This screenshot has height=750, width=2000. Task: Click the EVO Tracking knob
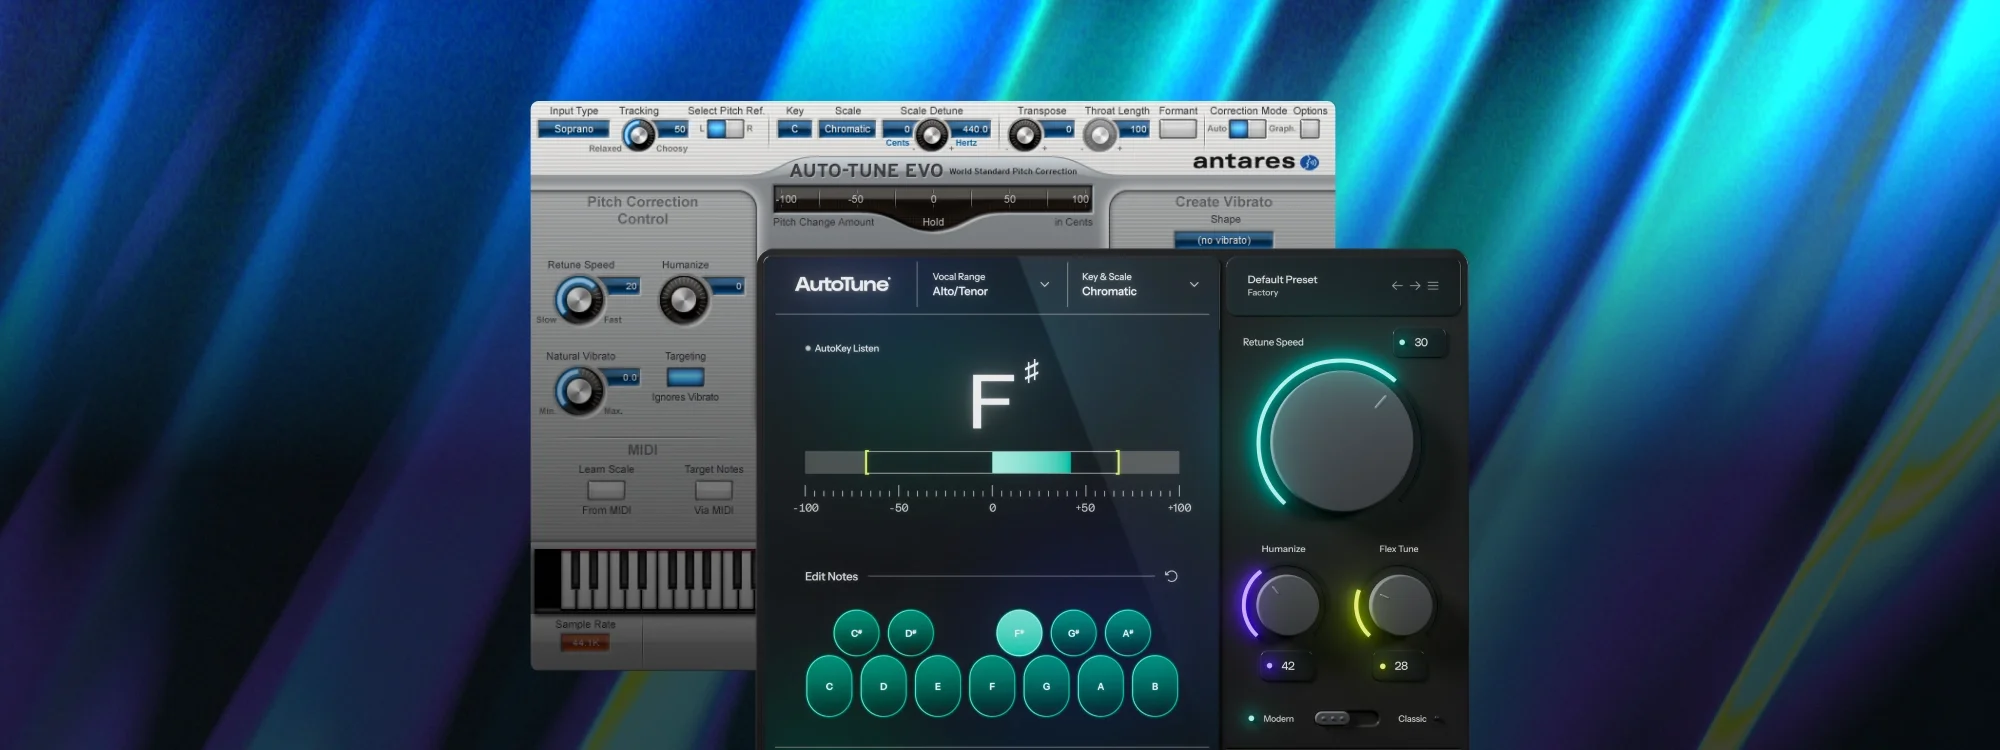click(x=638, y=134)
